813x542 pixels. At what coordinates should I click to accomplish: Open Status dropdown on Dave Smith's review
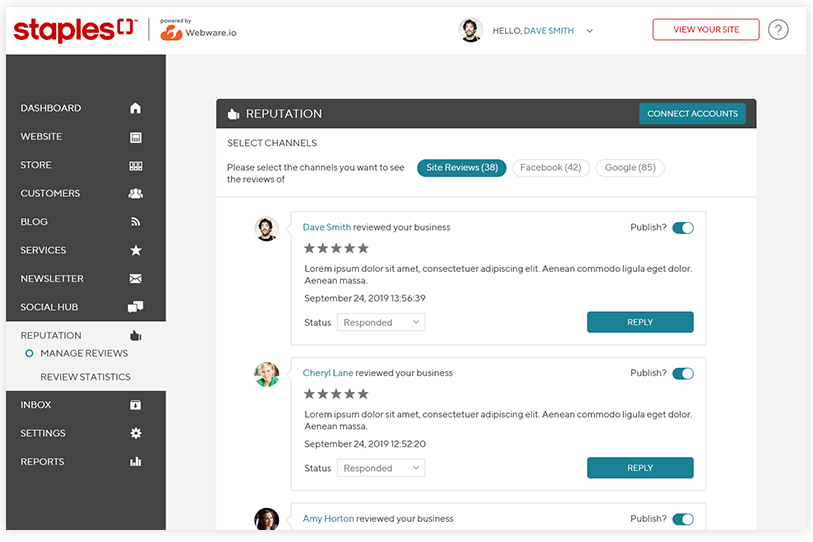381,322
